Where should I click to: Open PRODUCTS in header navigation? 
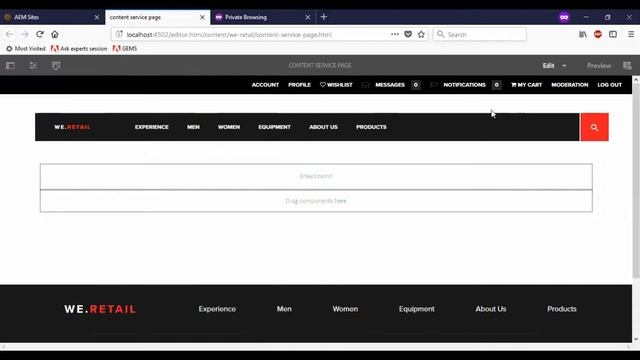click(x=371, y=127)
